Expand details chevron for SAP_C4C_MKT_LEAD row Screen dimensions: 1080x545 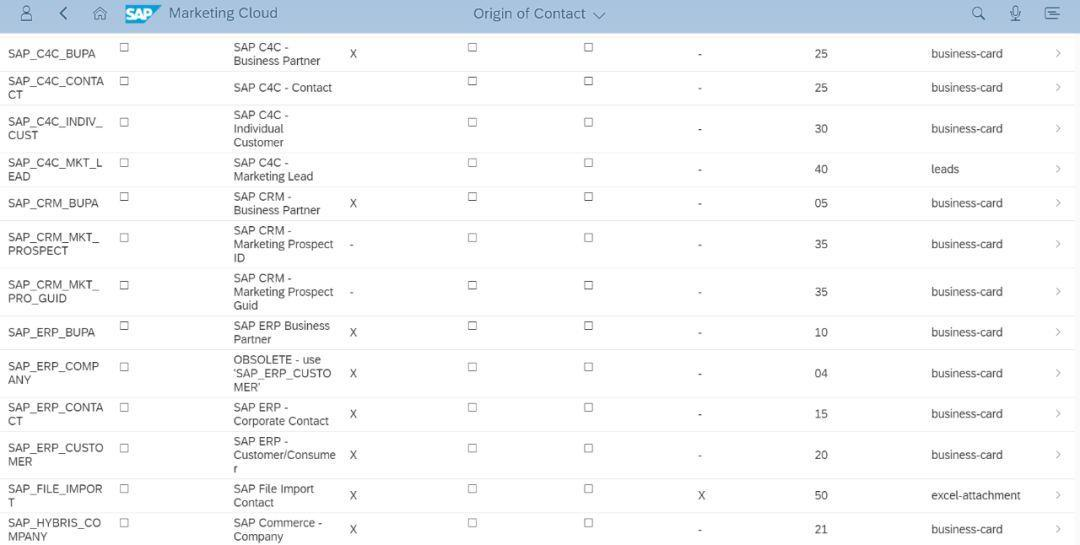pyautogui.click(x=1058, y=169)
